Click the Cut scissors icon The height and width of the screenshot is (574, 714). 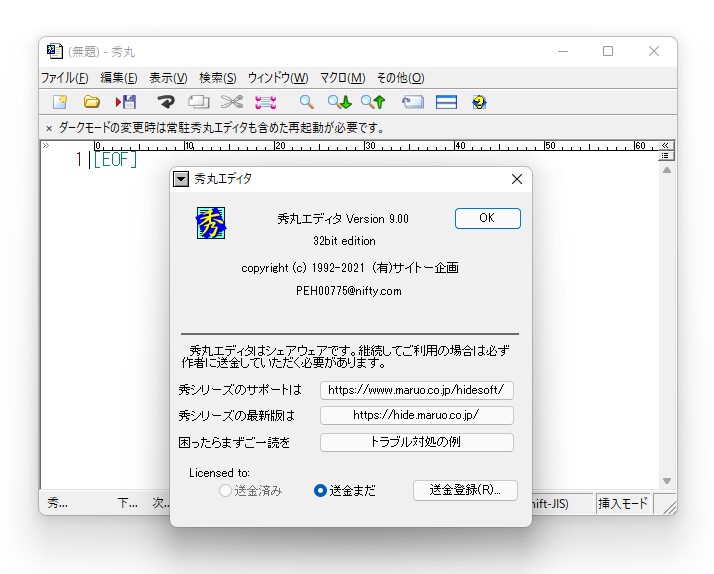[232, 102]
